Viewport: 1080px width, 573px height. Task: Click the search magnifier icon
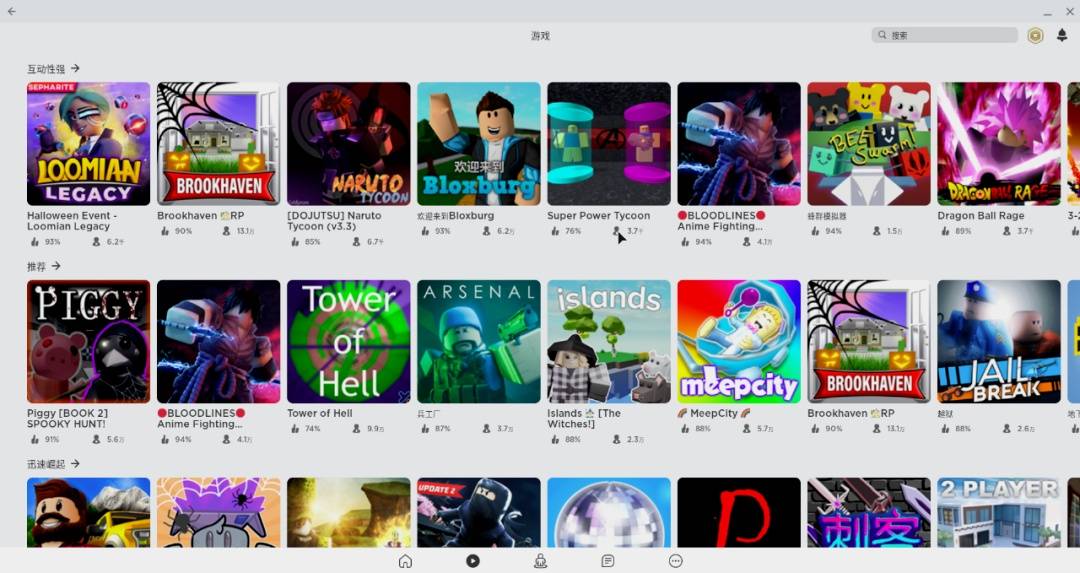pyautogui.click(x=882, y=34)
